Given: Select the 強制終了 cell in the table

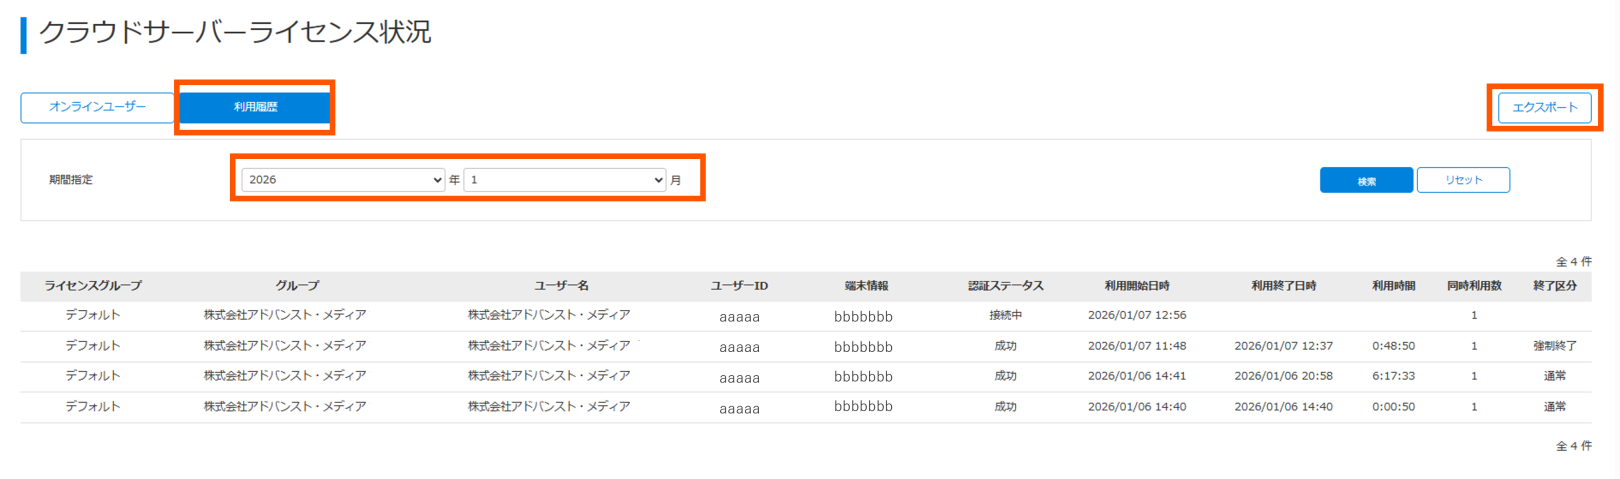Looking at the screenshot, I should click(x=1554, y=346).
